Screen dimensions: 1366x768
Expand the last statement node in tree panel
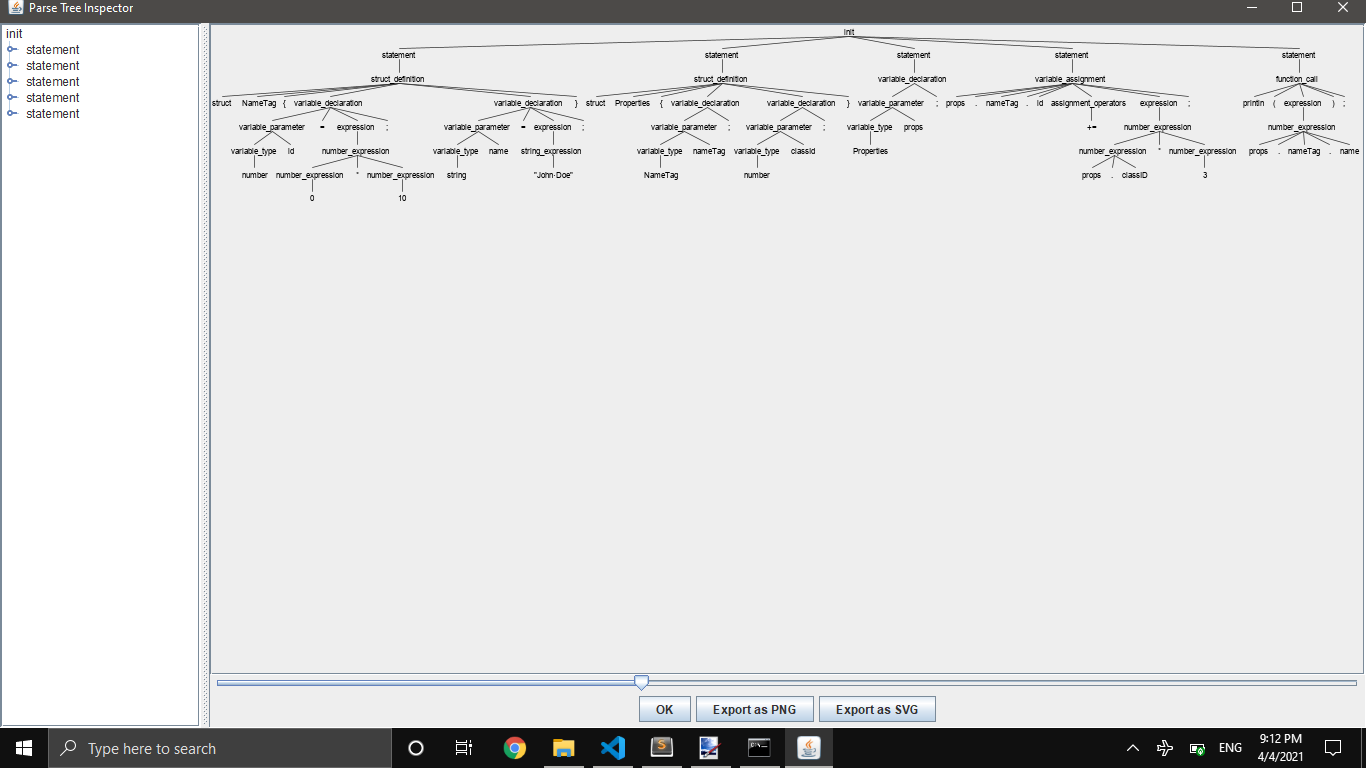pos(12,113)
